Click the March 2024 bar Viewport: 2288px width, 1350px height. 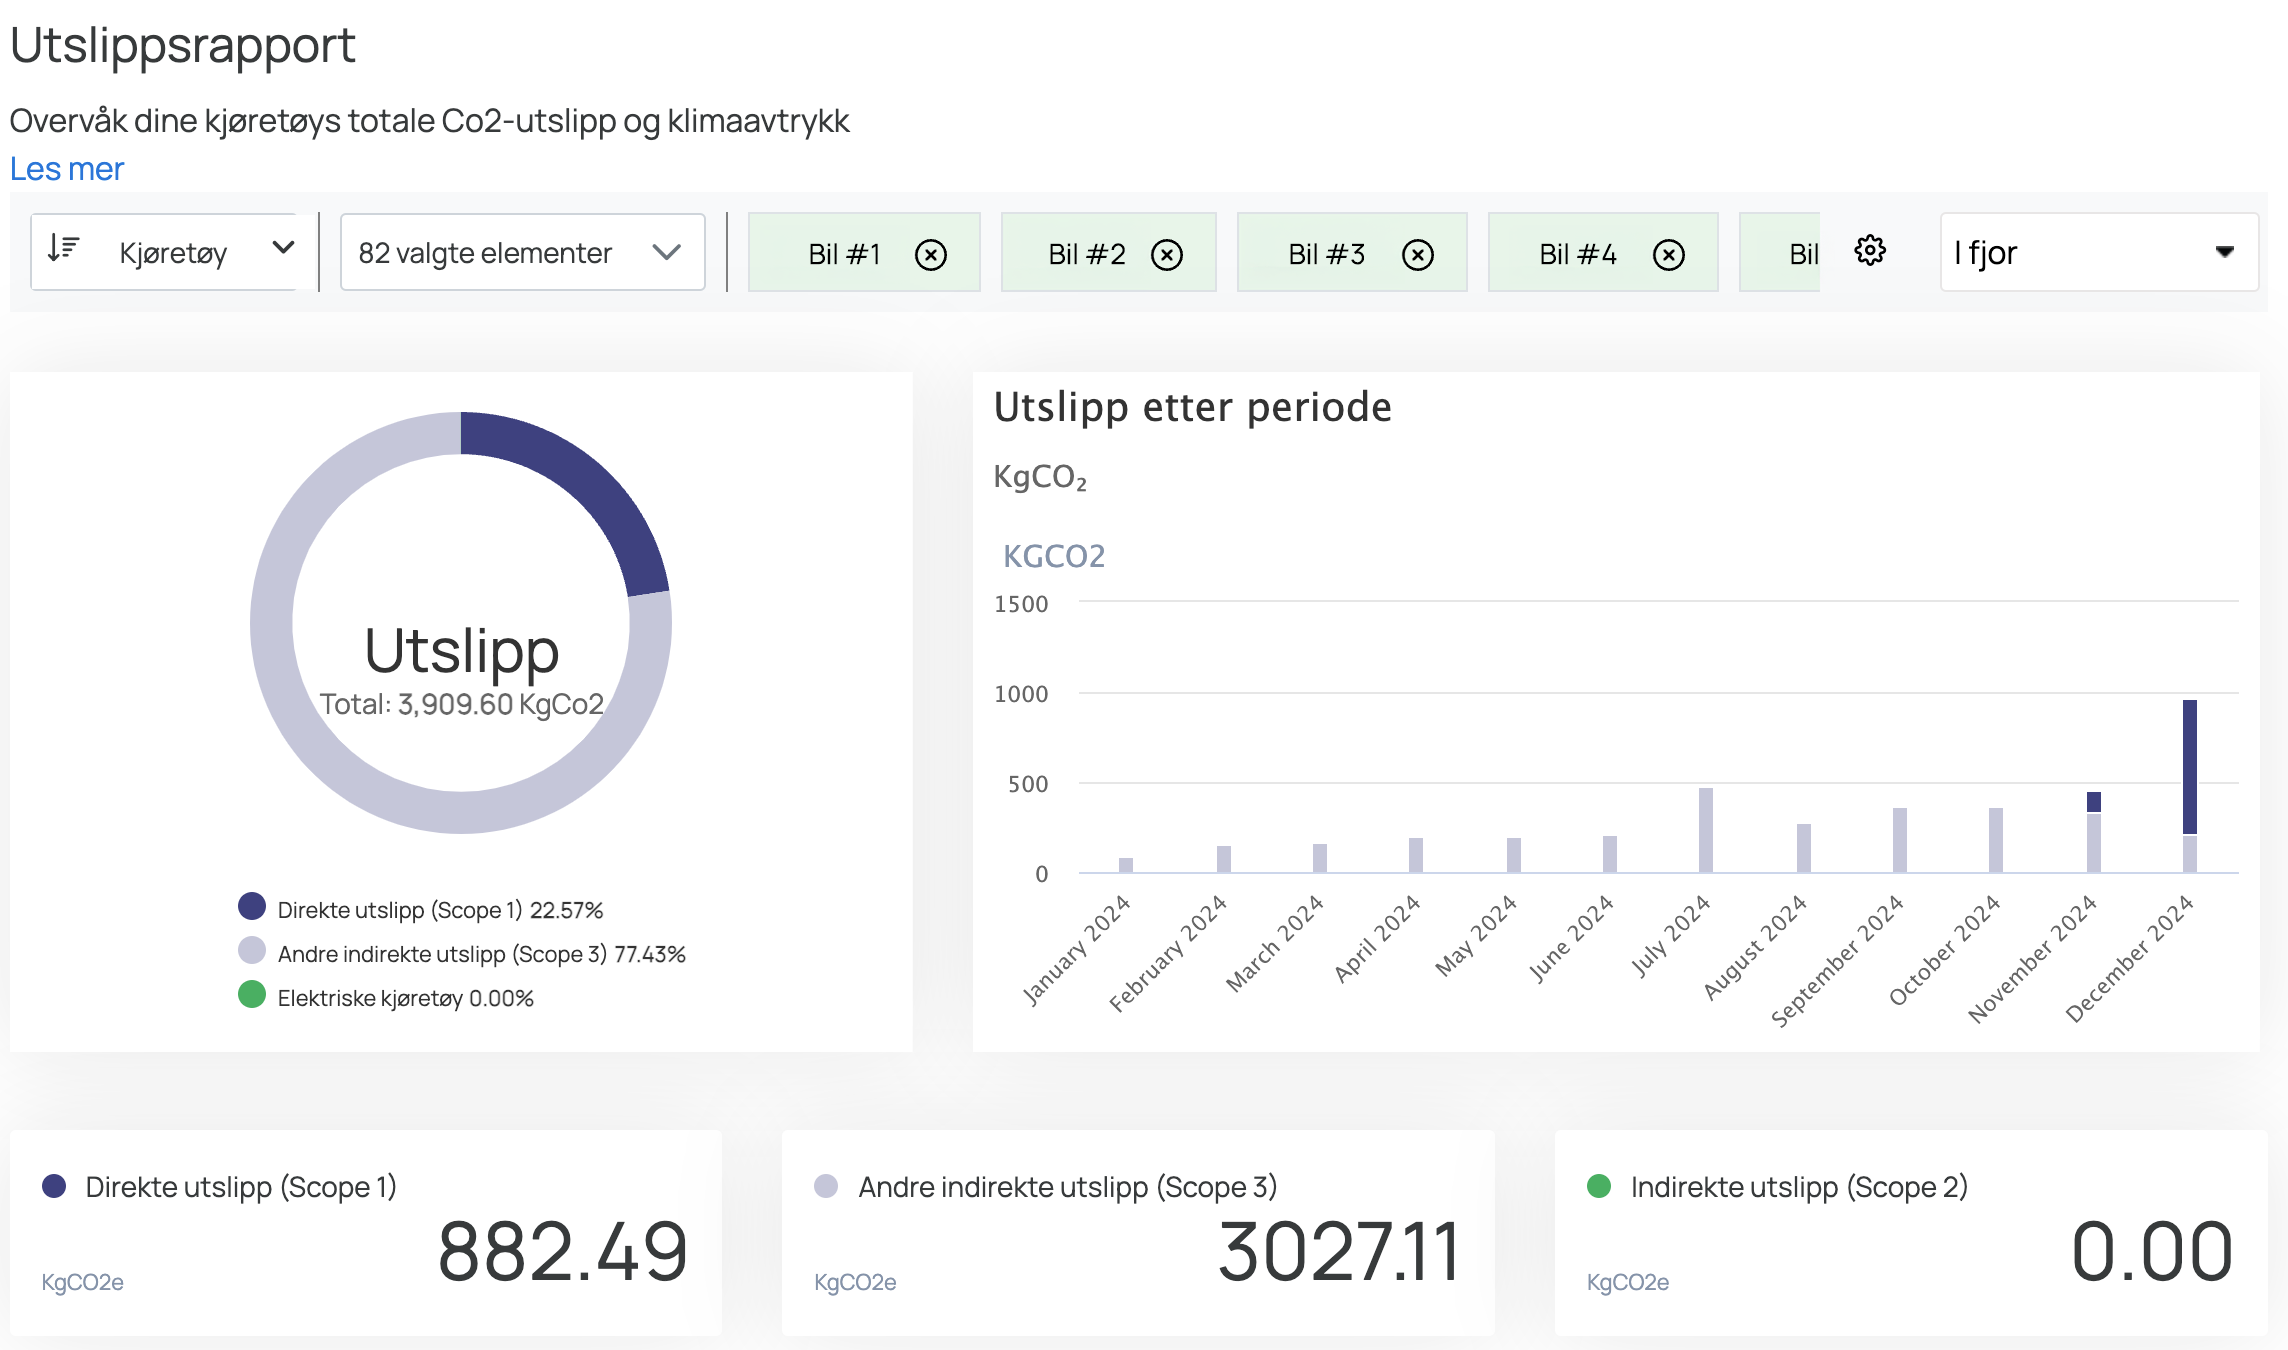1320,858
